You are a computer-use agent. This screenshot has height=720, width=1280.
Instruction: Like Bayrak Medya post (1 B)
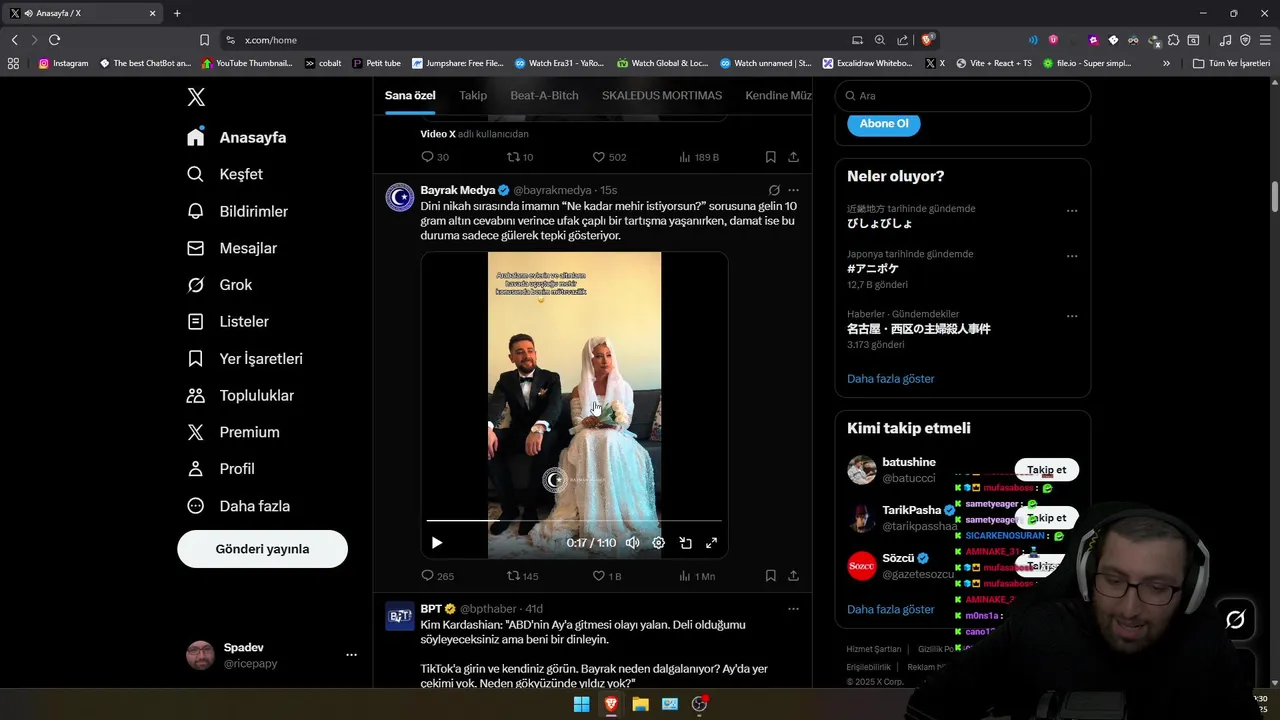[x=607, y=576]
